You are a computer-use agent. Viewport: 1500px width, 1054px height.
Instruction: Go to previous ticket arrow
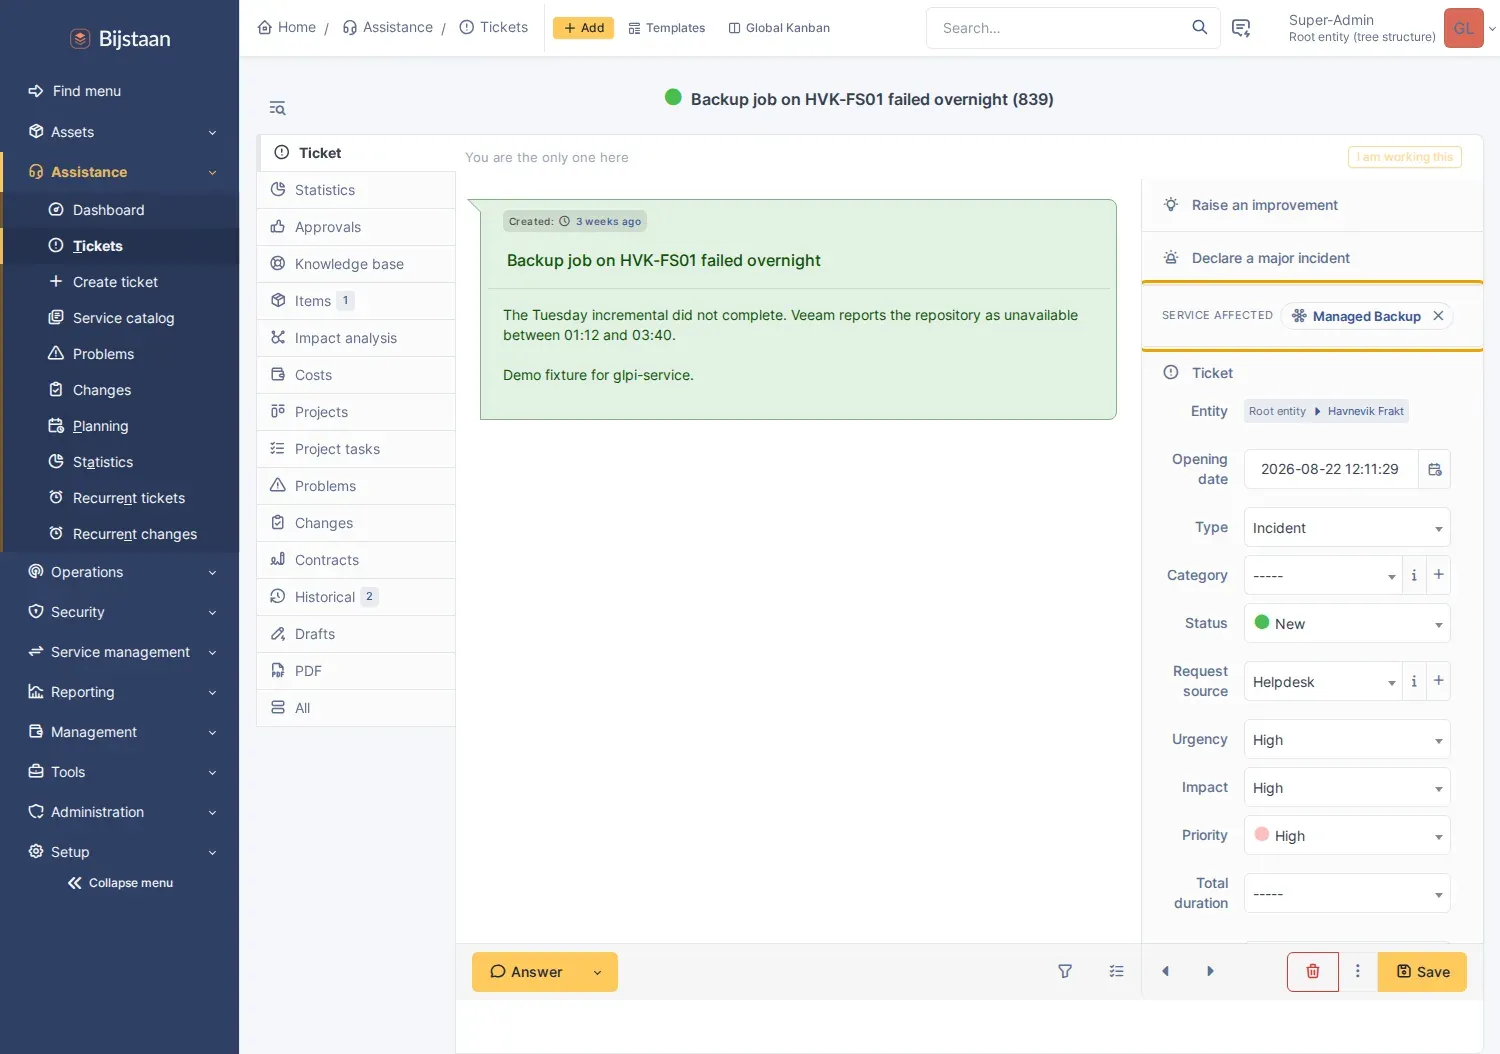[1165, 971]
